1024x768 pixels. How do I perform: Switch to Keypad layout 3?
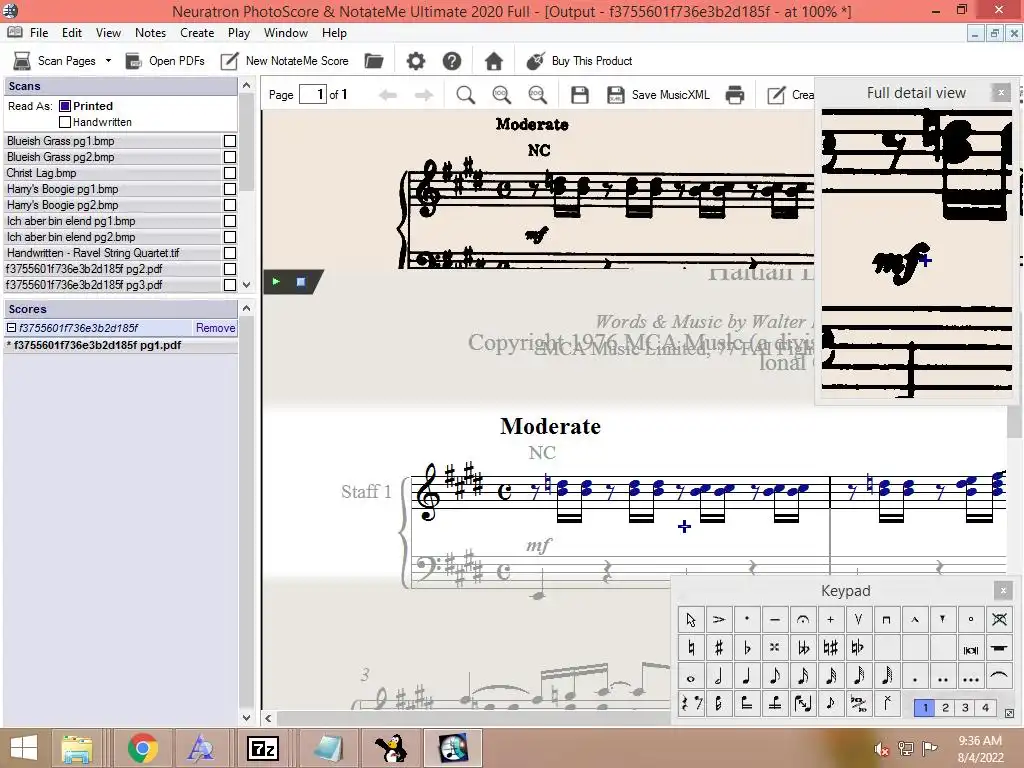point(965,707)
